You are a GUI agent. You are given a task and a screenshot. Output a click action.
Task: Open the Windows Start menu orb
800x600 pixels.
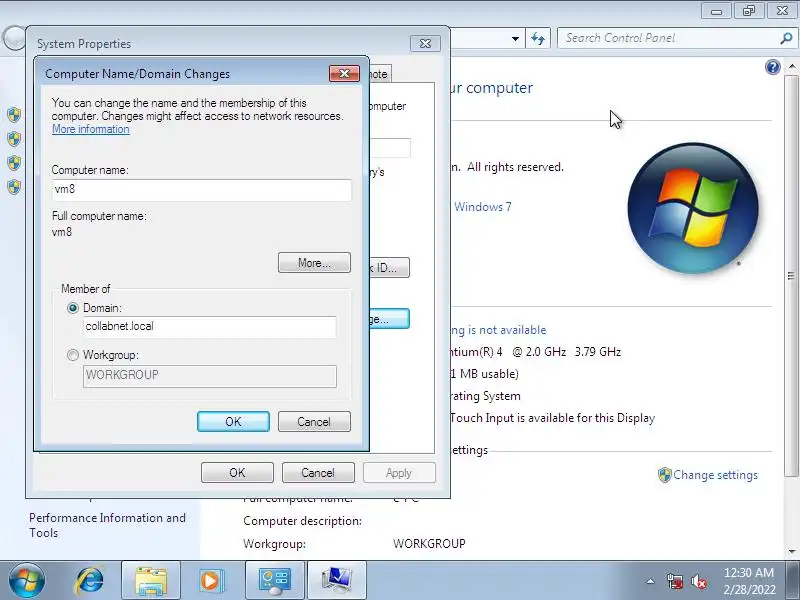point(27,580)
